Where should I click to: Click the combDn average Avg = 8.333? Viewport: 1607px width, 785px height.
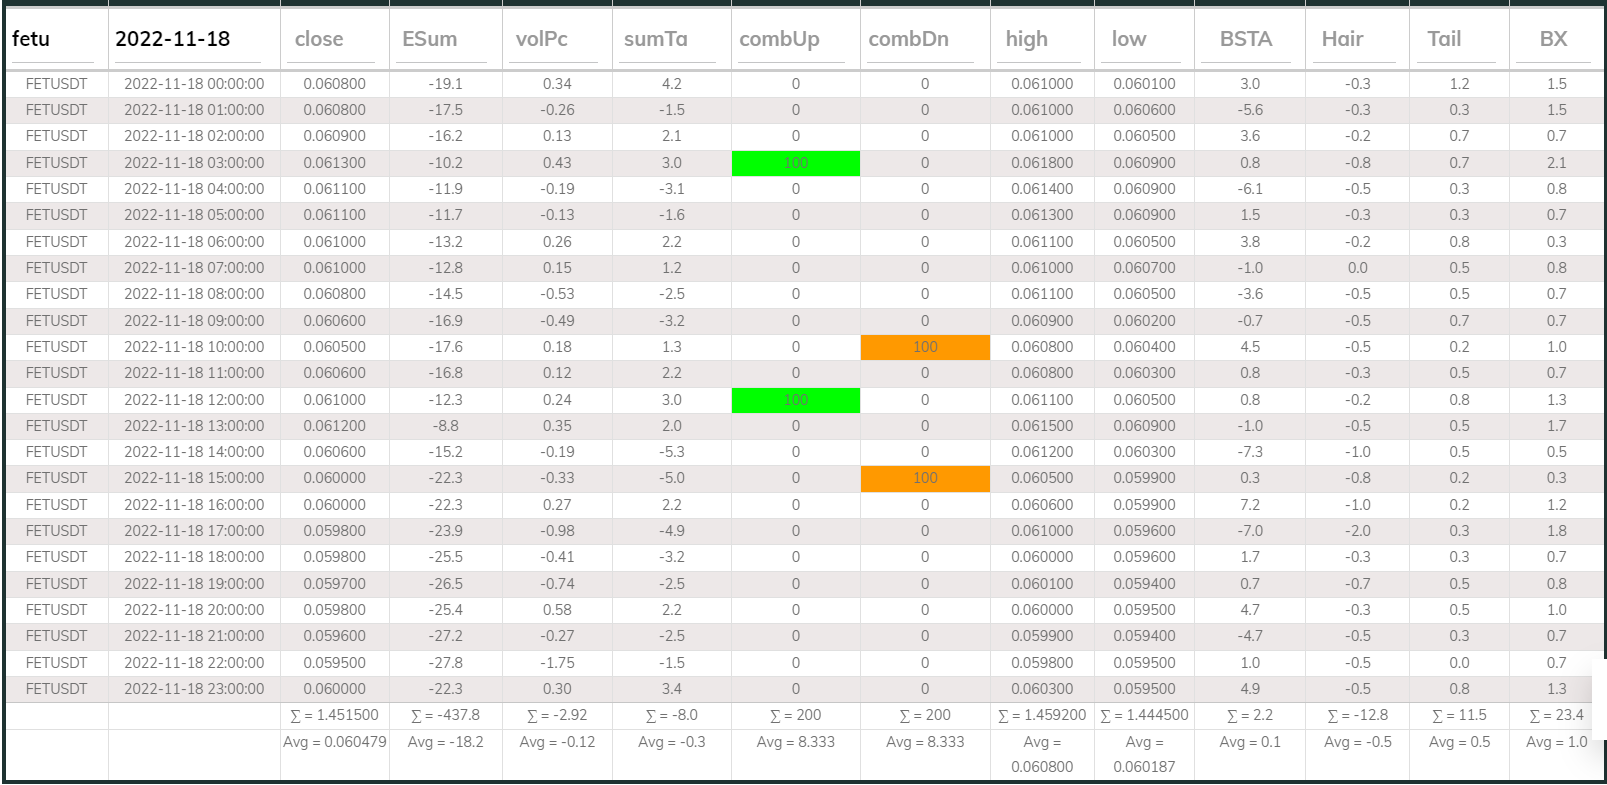pyautogui.click(x=925, y=742)
